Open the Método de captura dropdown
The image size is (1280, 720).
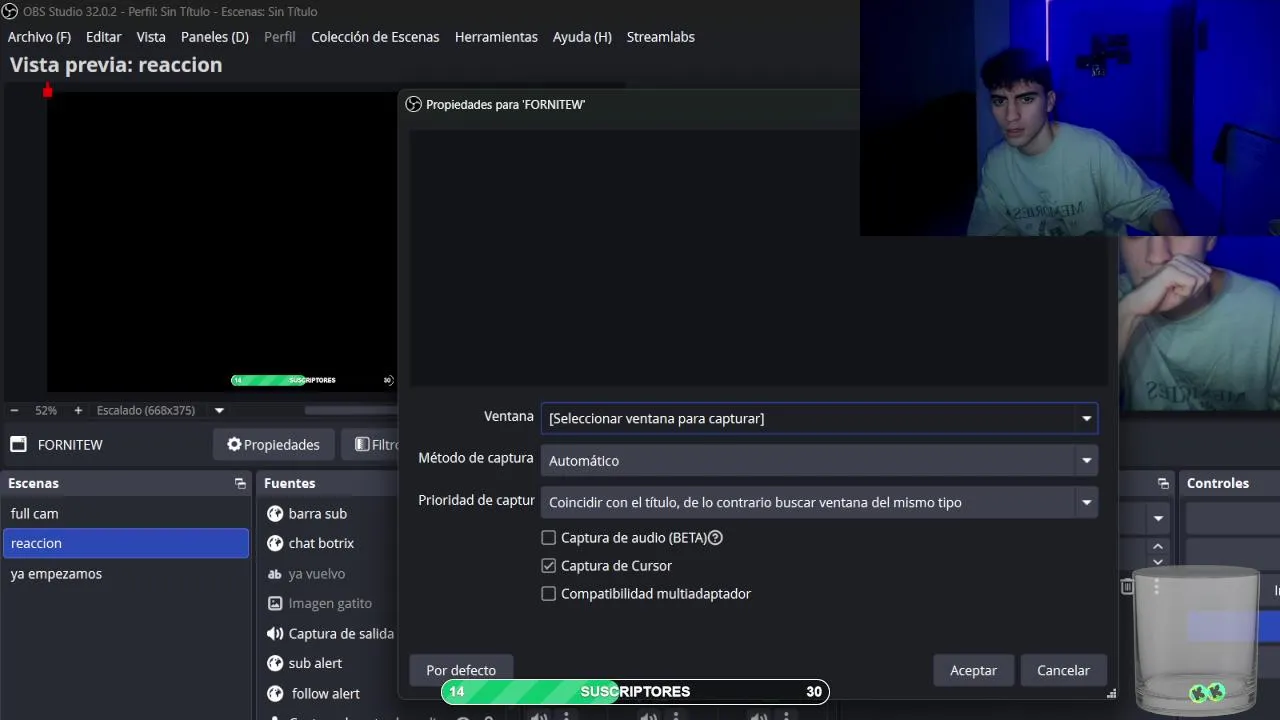click(x=819, y=460)
